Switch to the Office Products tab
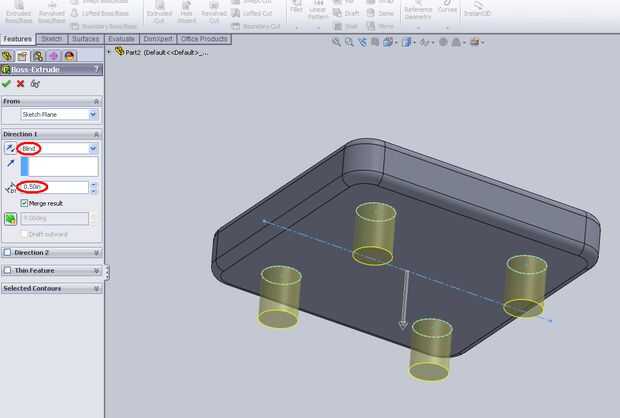The width and height of the screenshot is (620, 418). tap(204, 39)
